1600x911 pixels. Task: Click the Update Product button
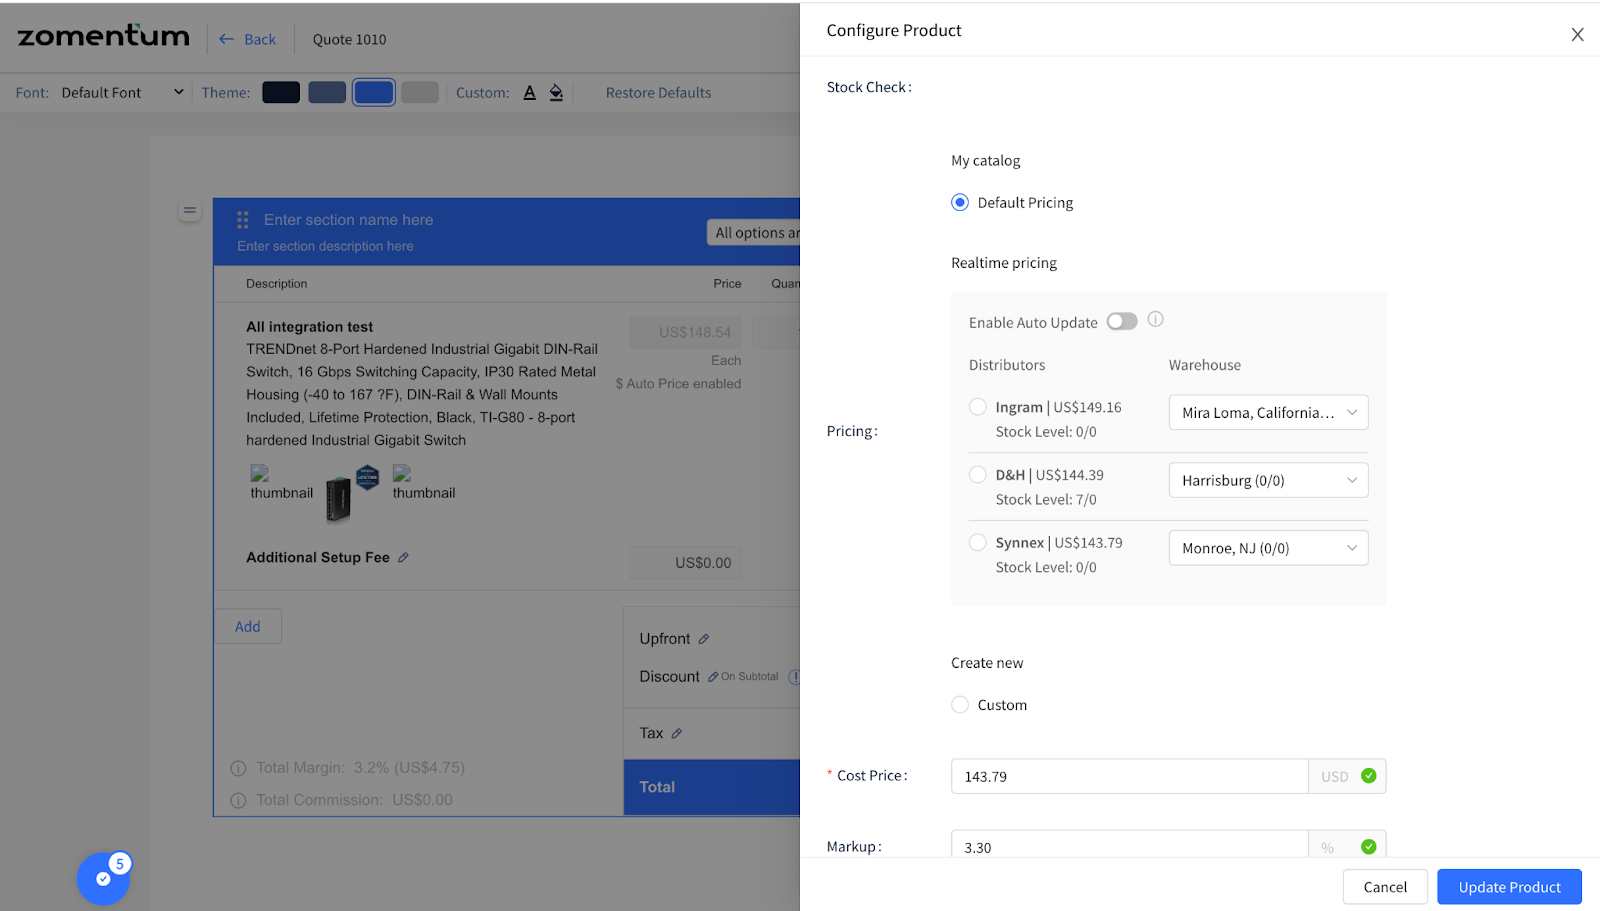(1509, 887)
